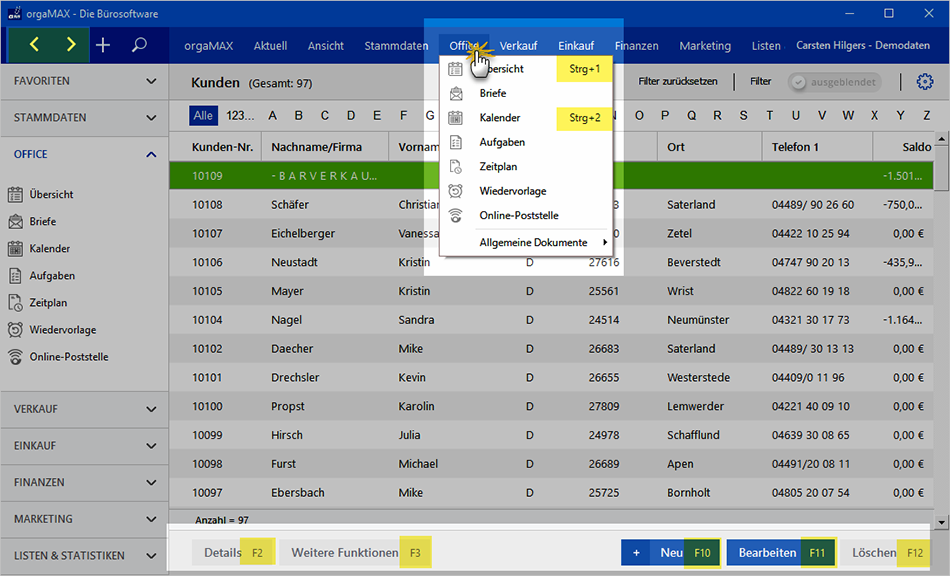Open the Marketing menu

point(705,45)
